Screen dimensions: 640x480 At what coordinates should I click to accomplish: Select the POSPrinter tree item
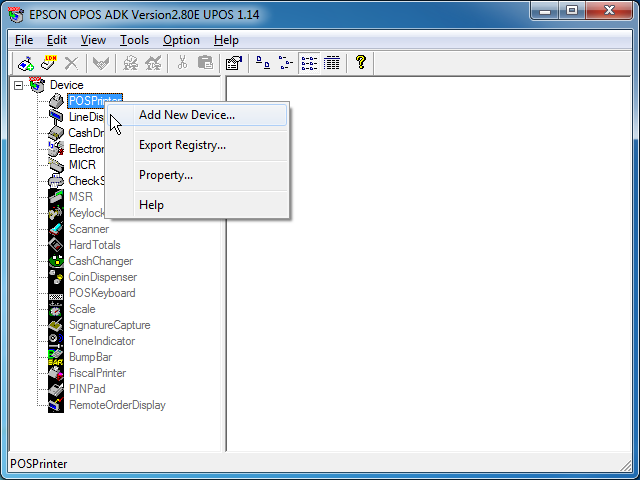pos(95,101)
